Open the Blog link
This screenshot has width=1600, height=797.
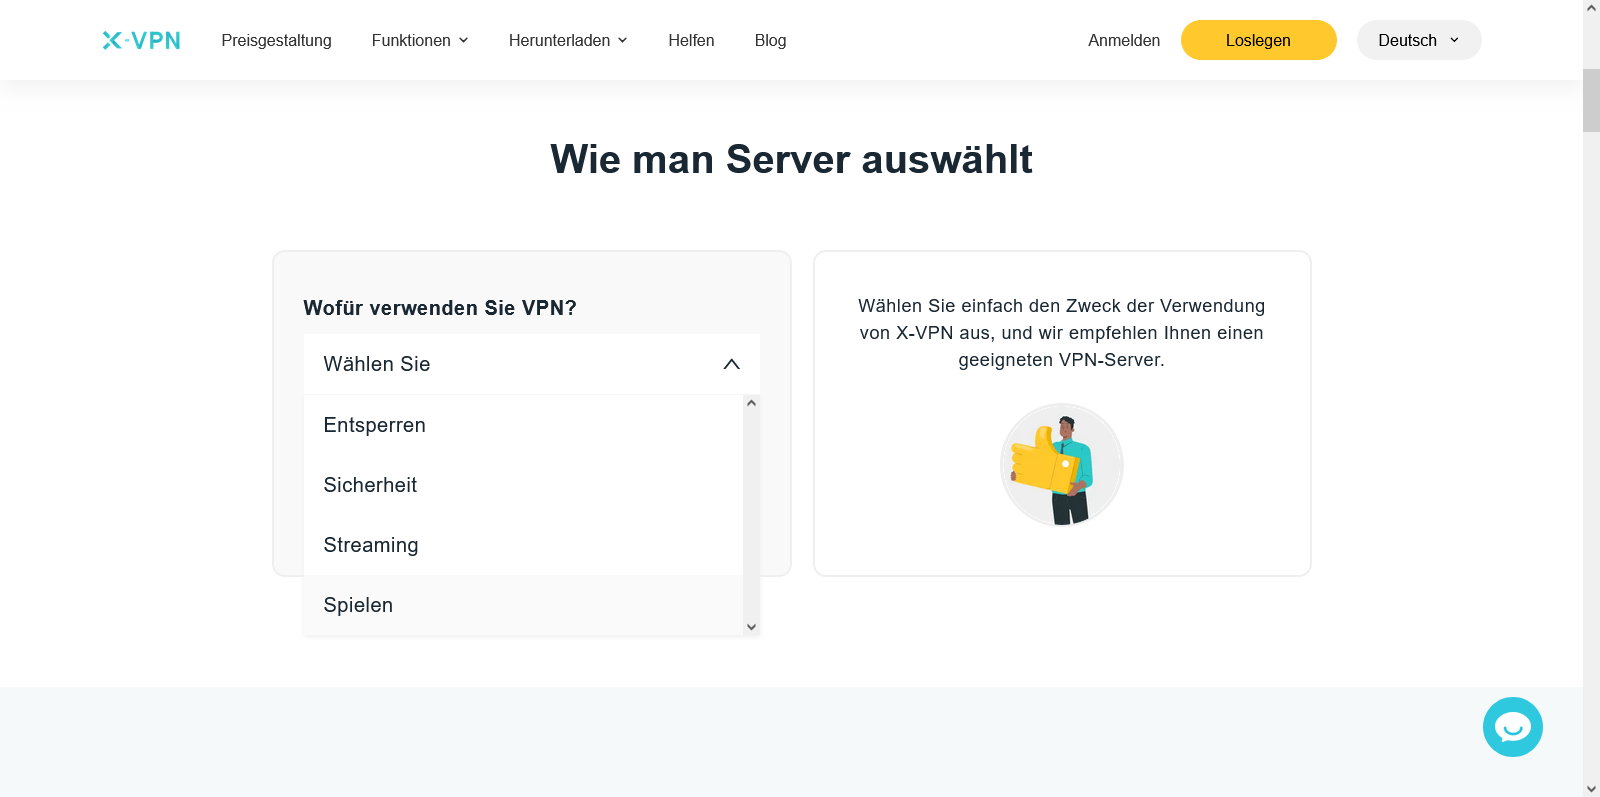pyautogui.click(x=770, y=40)
